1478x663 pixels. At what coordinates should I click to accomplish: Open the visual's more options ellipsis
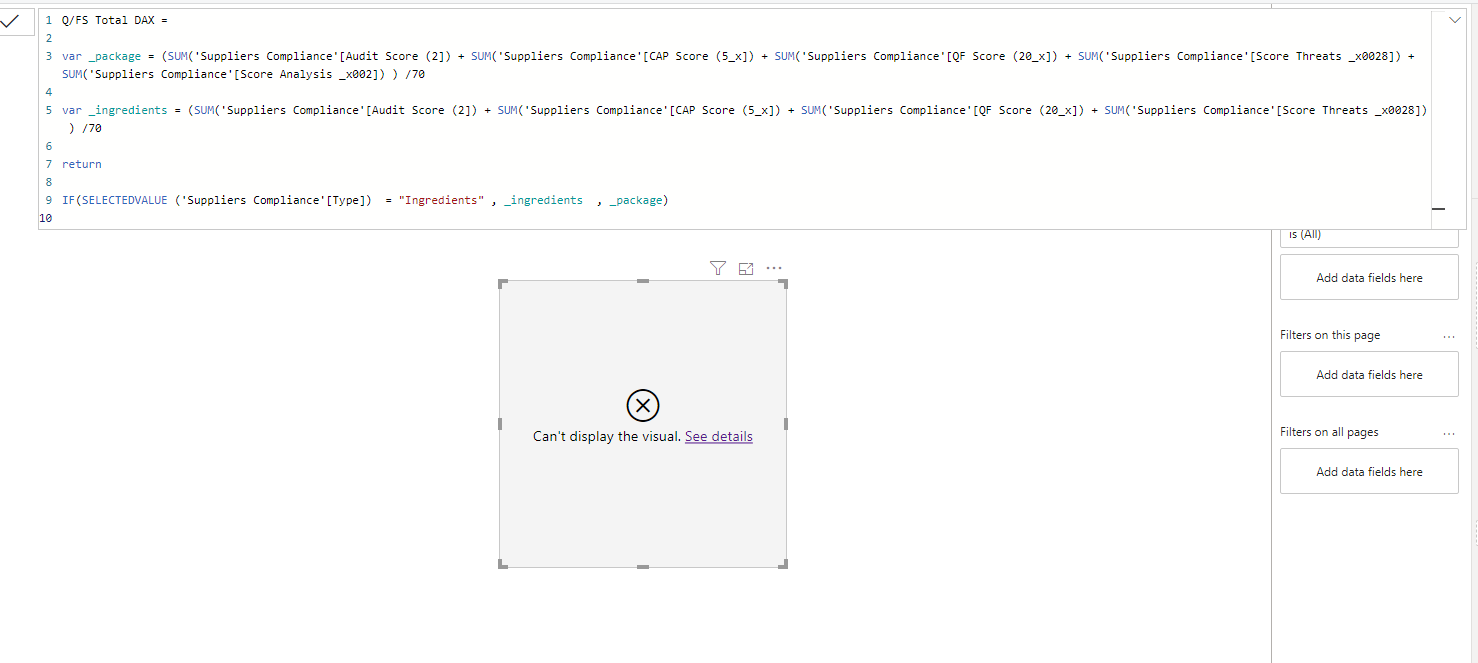pyautogui.click(x=774, y=268)
